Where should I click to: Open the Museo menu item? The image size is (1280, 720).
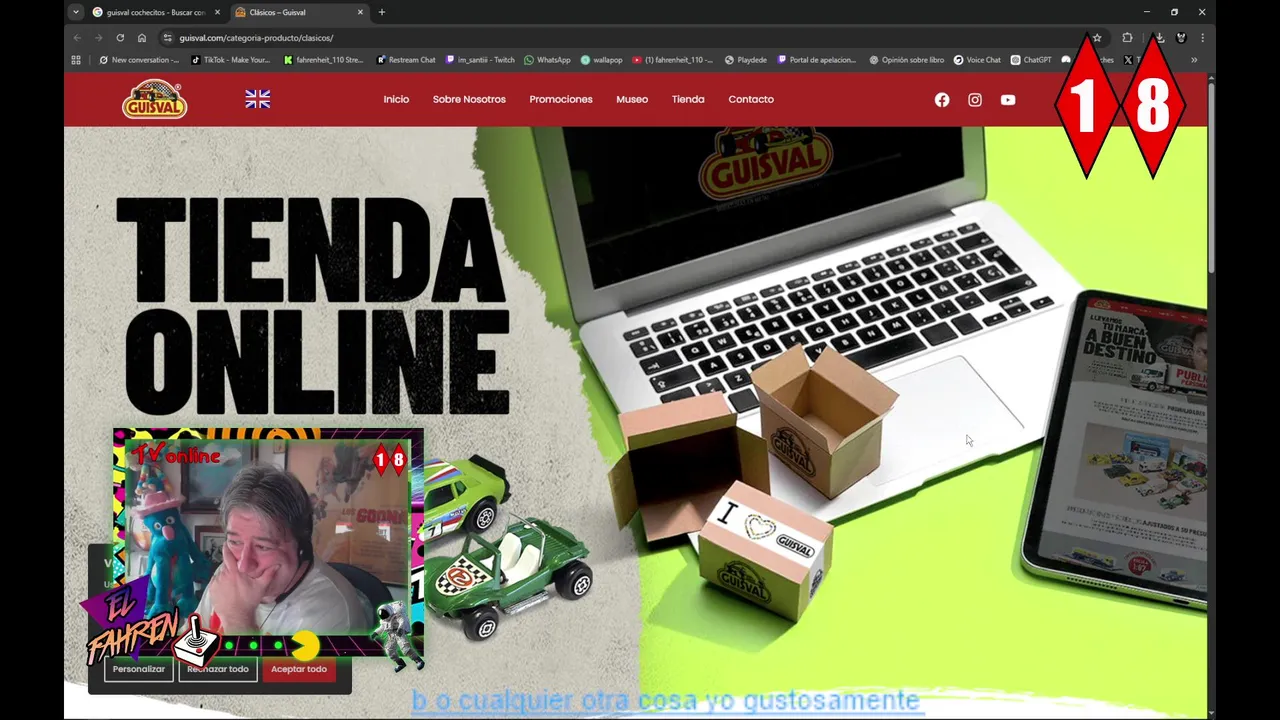coord(632,99)
